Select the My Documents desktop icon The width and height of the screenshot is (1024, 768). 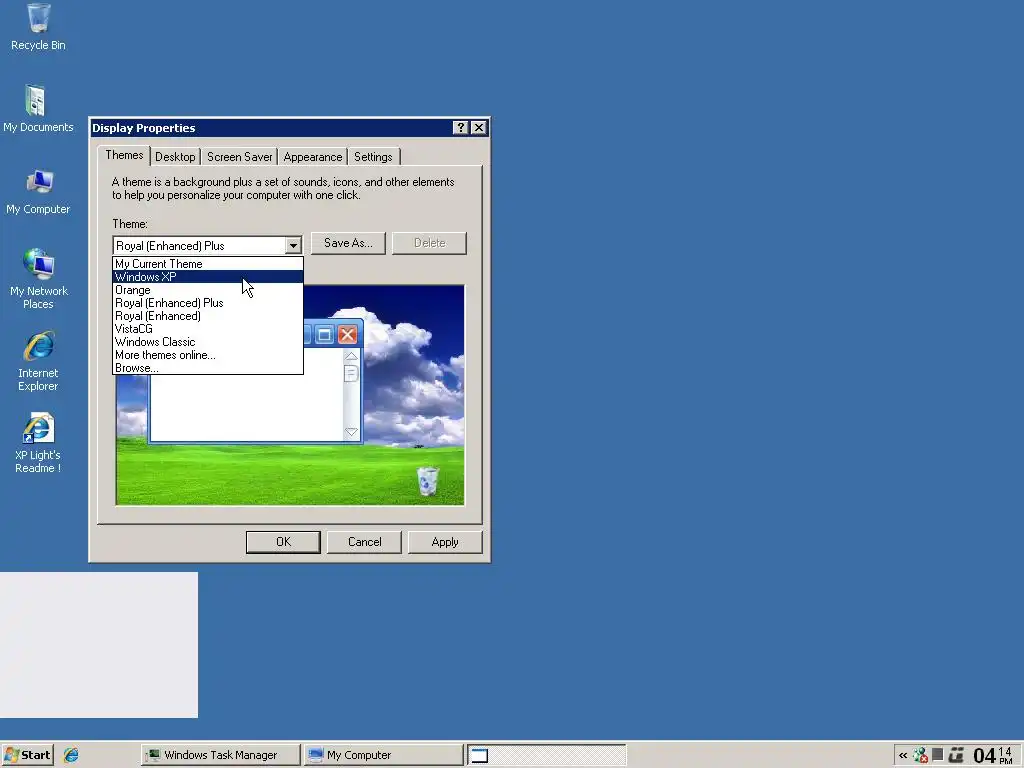(x=38, y=108)
